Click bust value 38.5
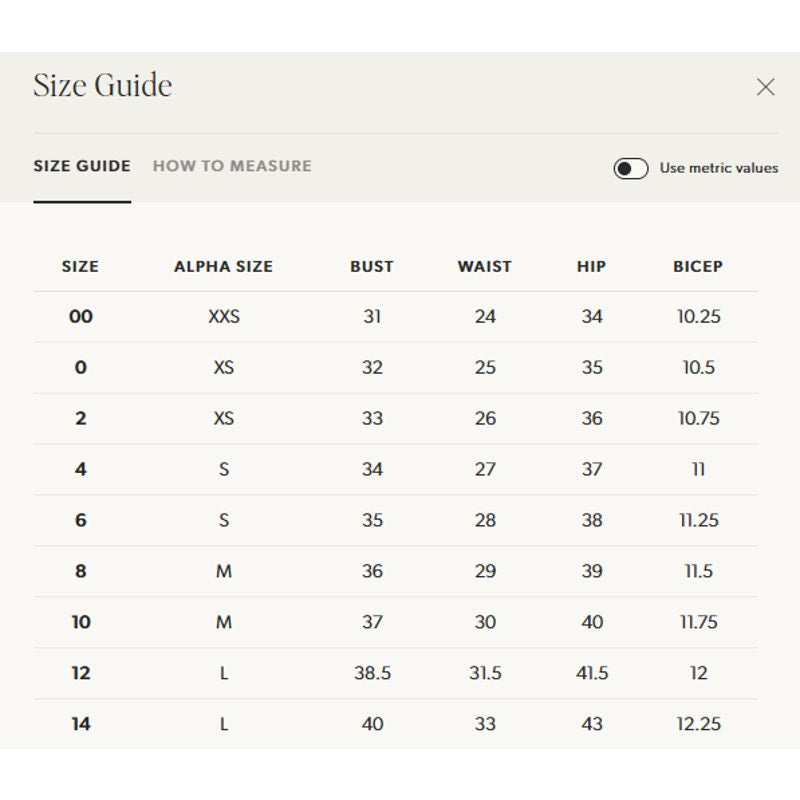 [372, 673]
